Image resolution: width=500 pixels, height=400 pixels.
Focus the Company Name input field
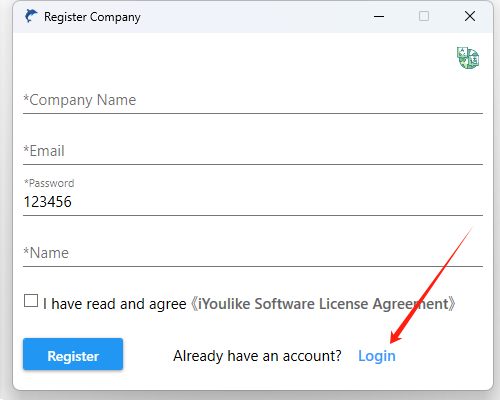point(253,100)
